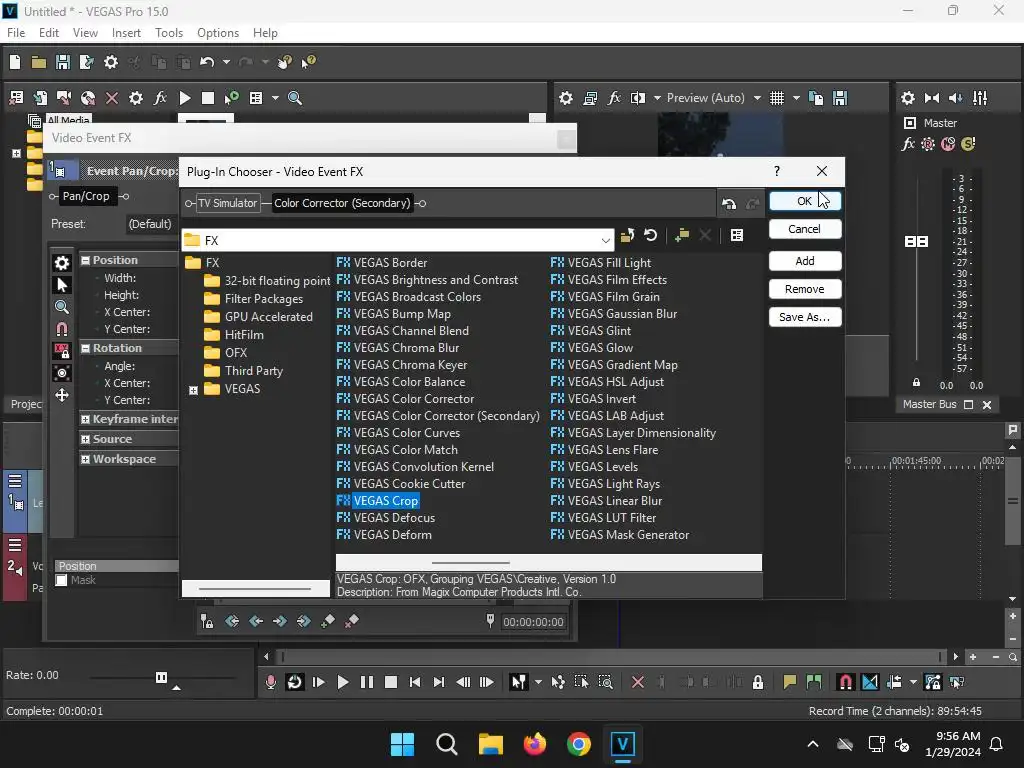Open Project Properties gear in main toolbar
Screen dimensions: 1024x768
[111, 62]
